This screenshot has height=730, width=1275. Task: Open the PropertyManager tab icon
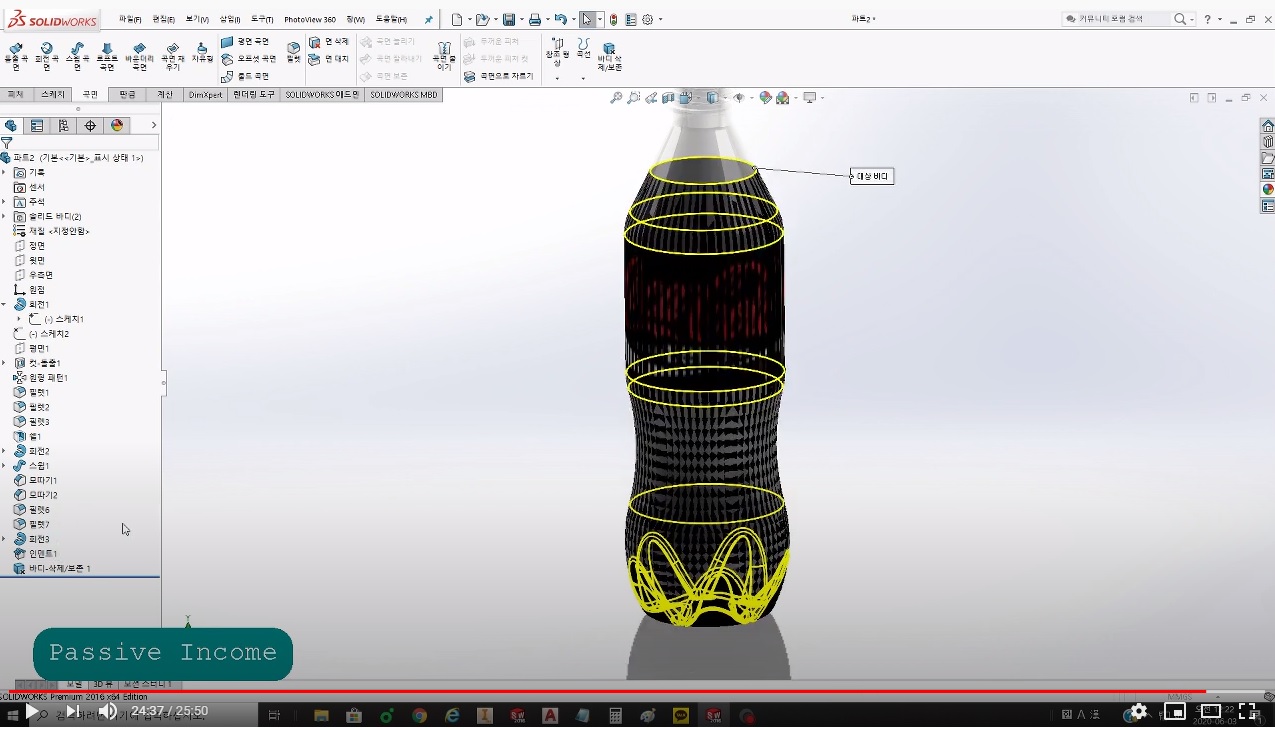[37, 125]
